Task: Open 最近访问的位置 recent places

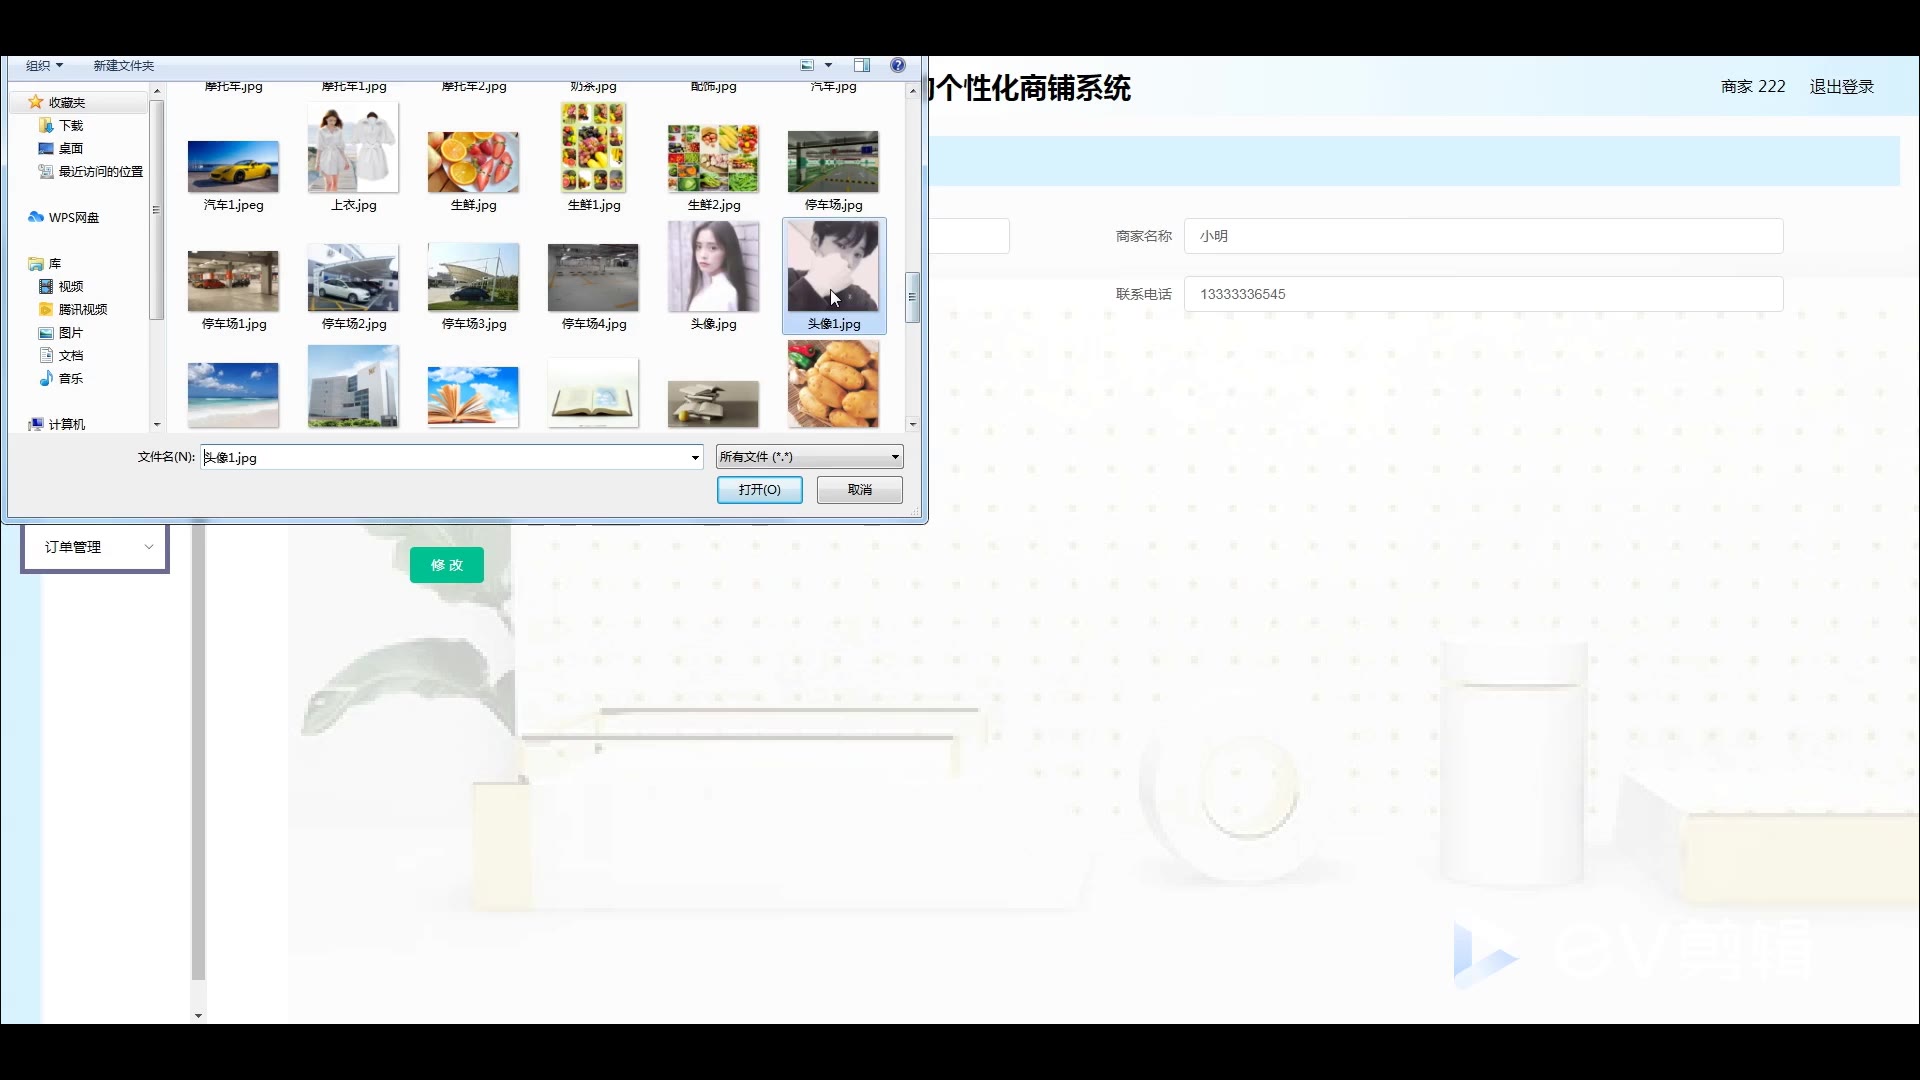Action: point(100,171)
